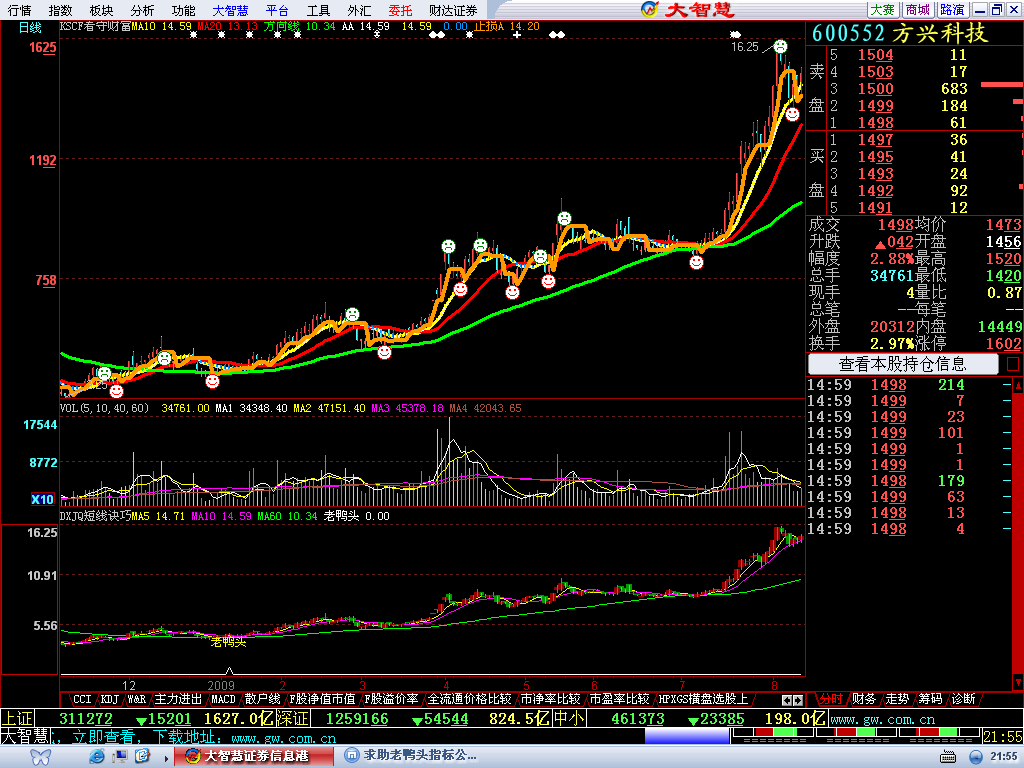Open the 平台 menu
The height and width of the screenshot is (768, 1024).
click(x=278, y=10)
